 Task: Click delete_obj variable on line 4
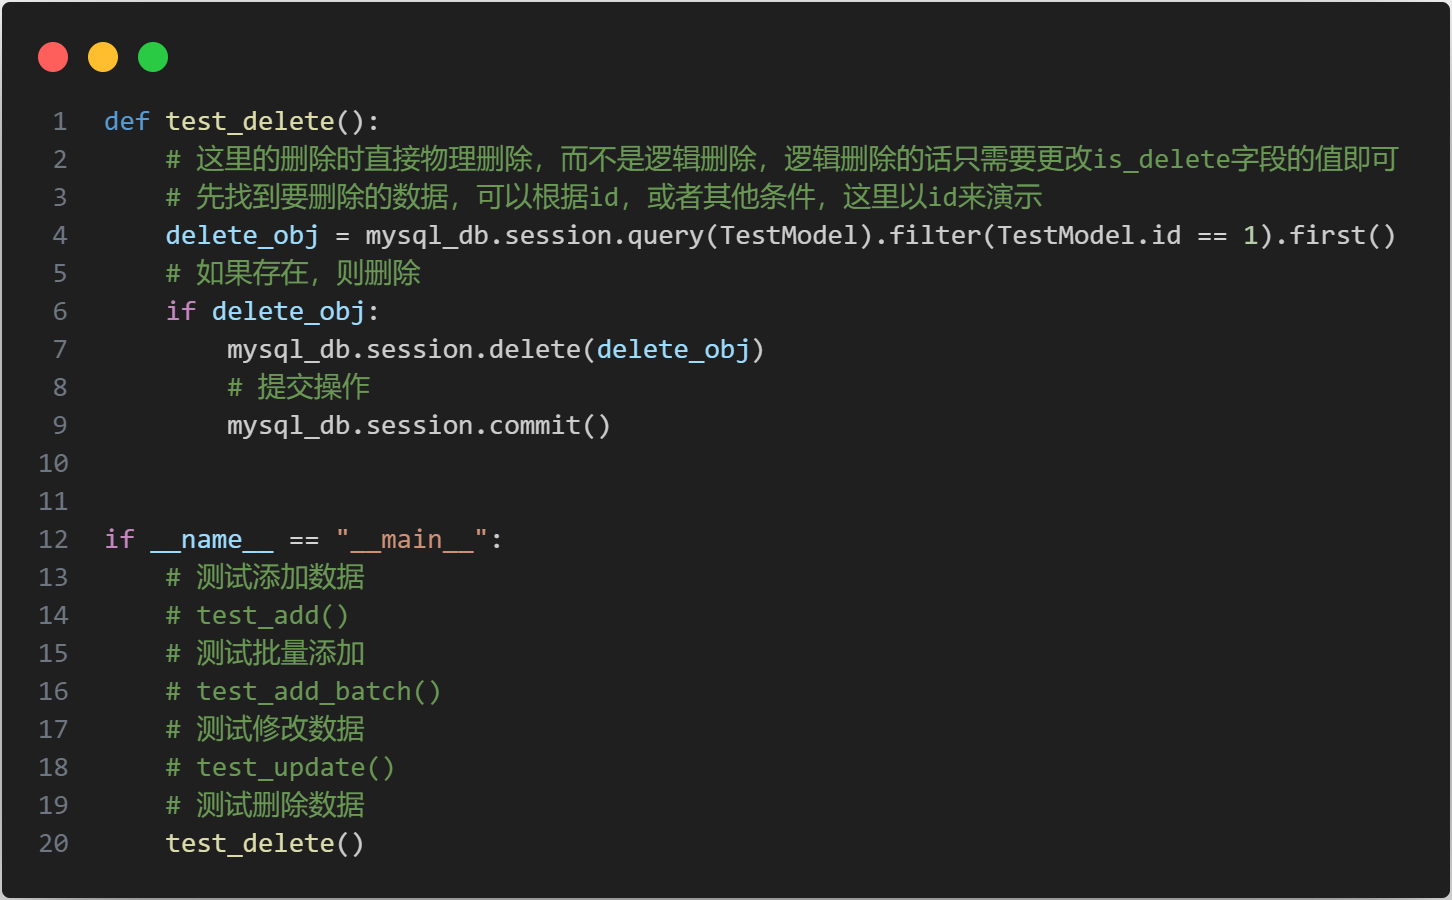(x=243, y=236)
